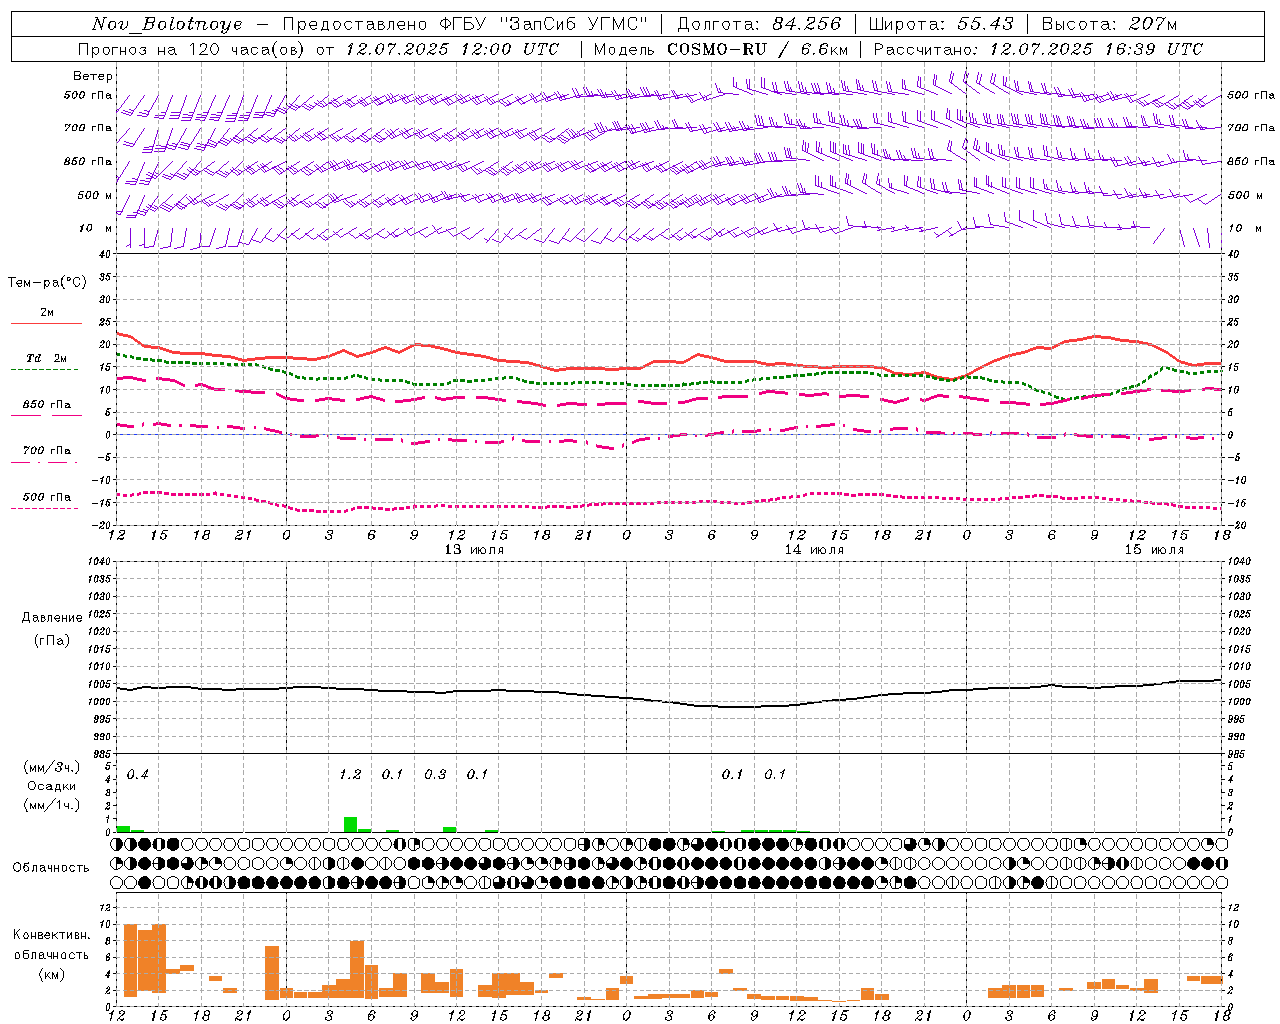The width and height of the screenshot is (1280, 1024).
Task: Click the Ветер wind panel label
Action: 93,76
